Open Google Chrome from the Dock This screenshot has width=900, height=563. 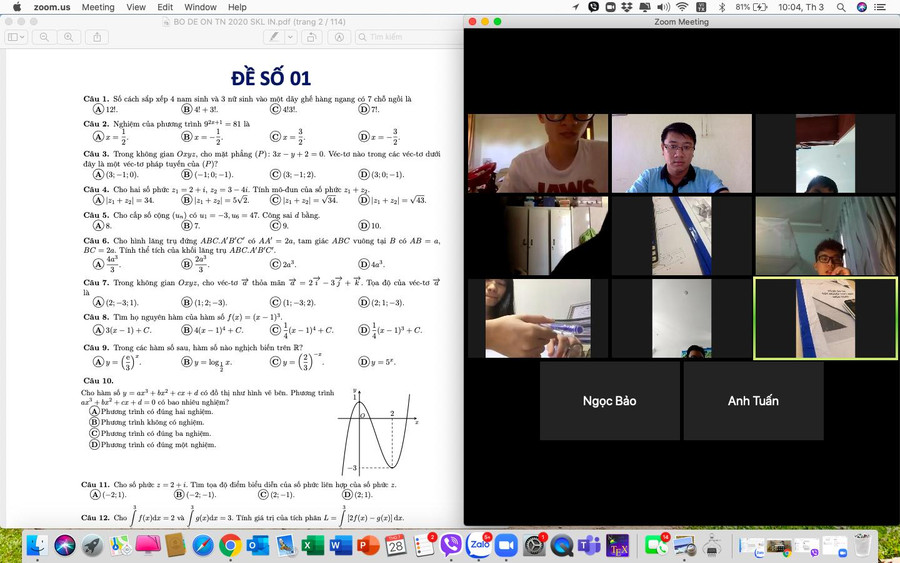pos(229,545)
